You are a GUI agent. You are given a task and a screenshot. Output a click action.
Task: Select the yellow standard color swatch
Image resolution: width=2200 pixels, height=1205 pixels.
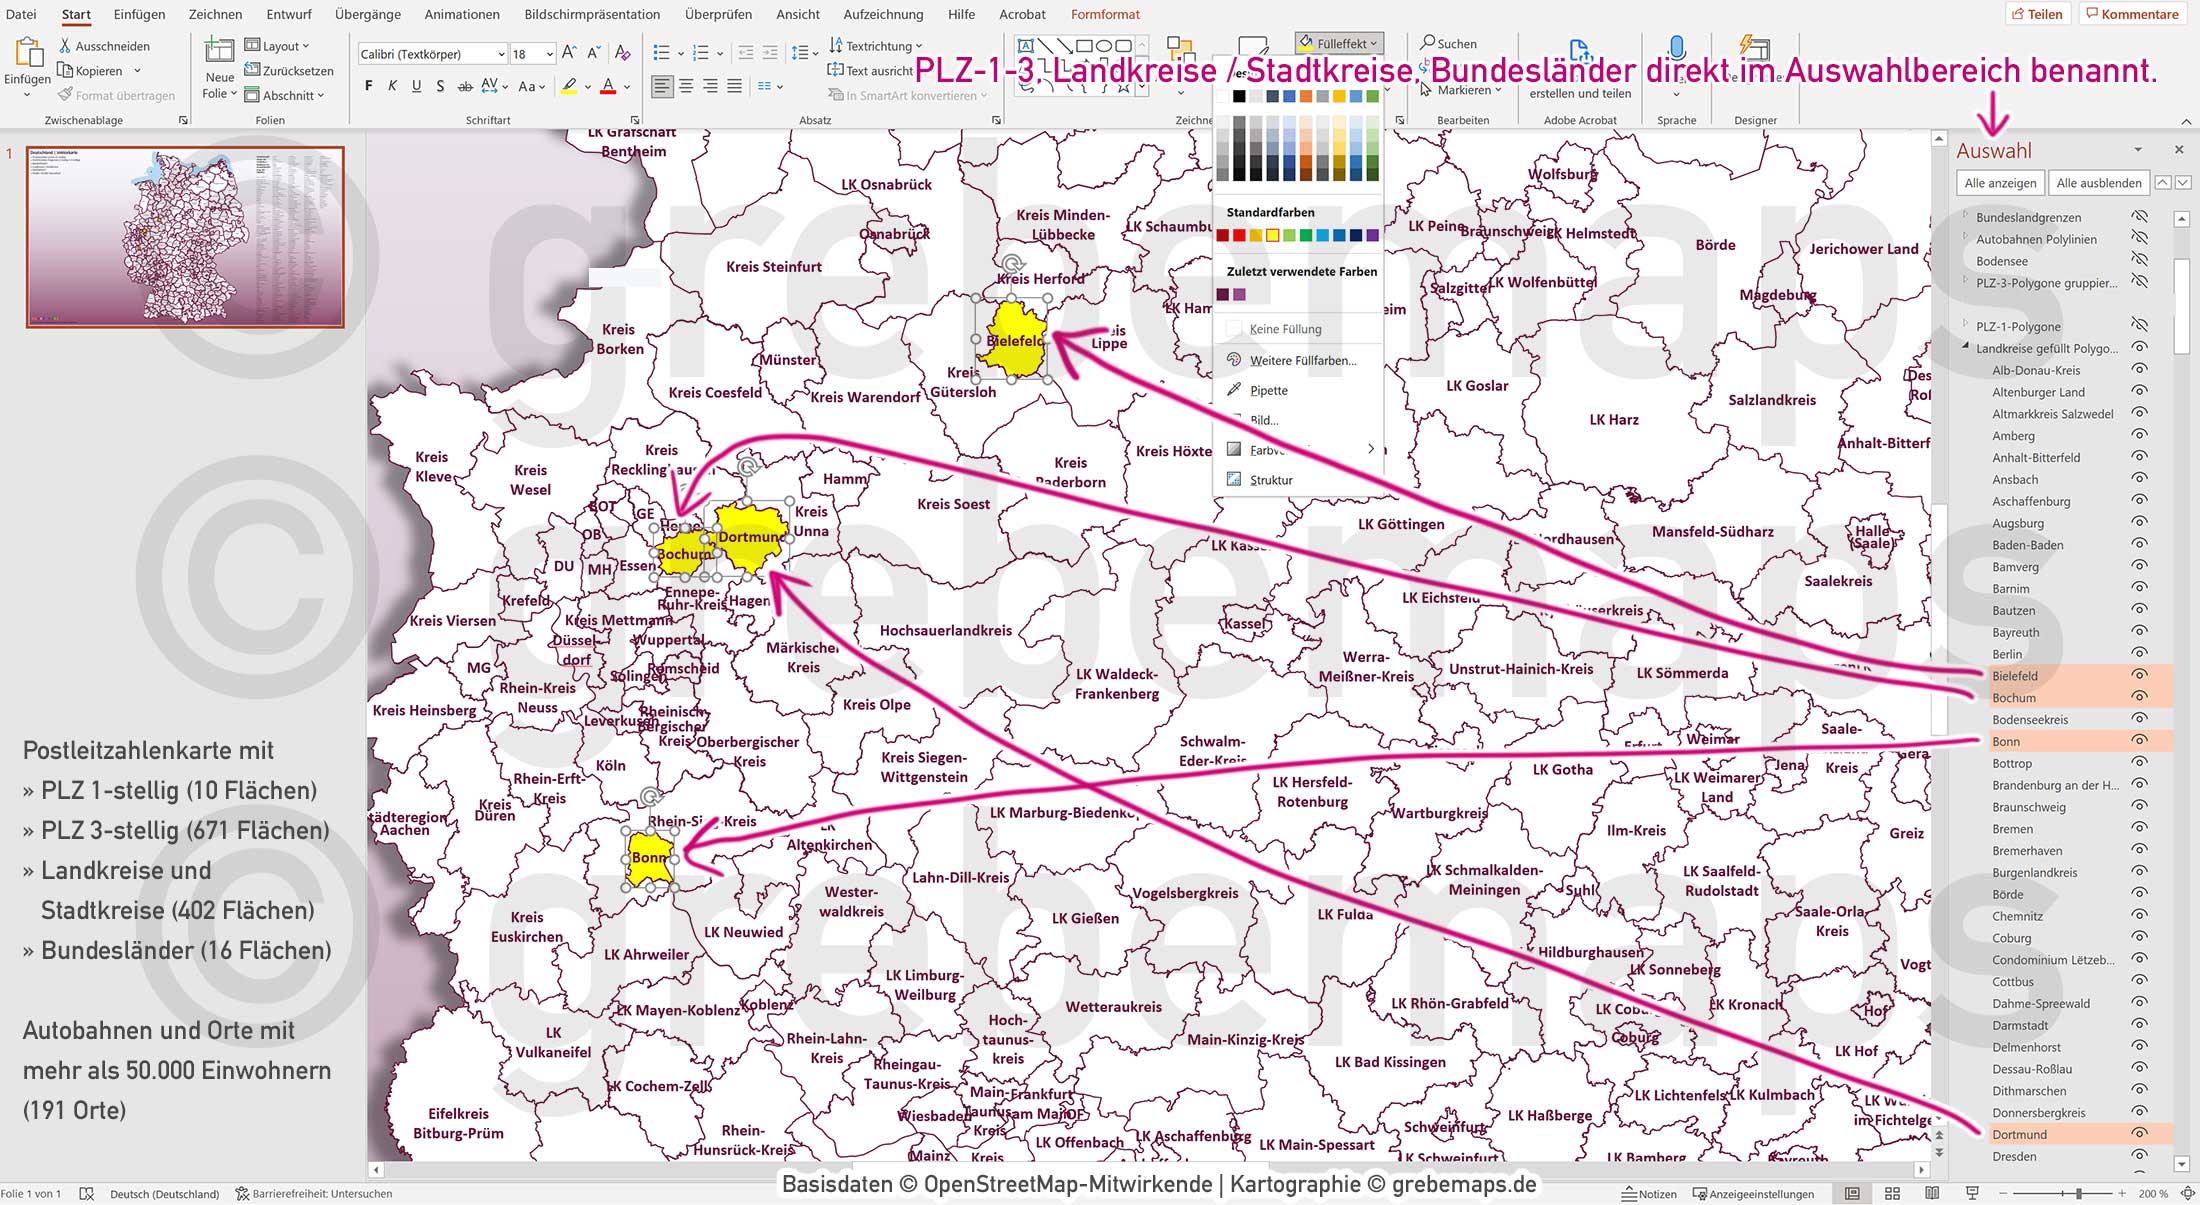pyautogui.click(x=1272, y=235)
